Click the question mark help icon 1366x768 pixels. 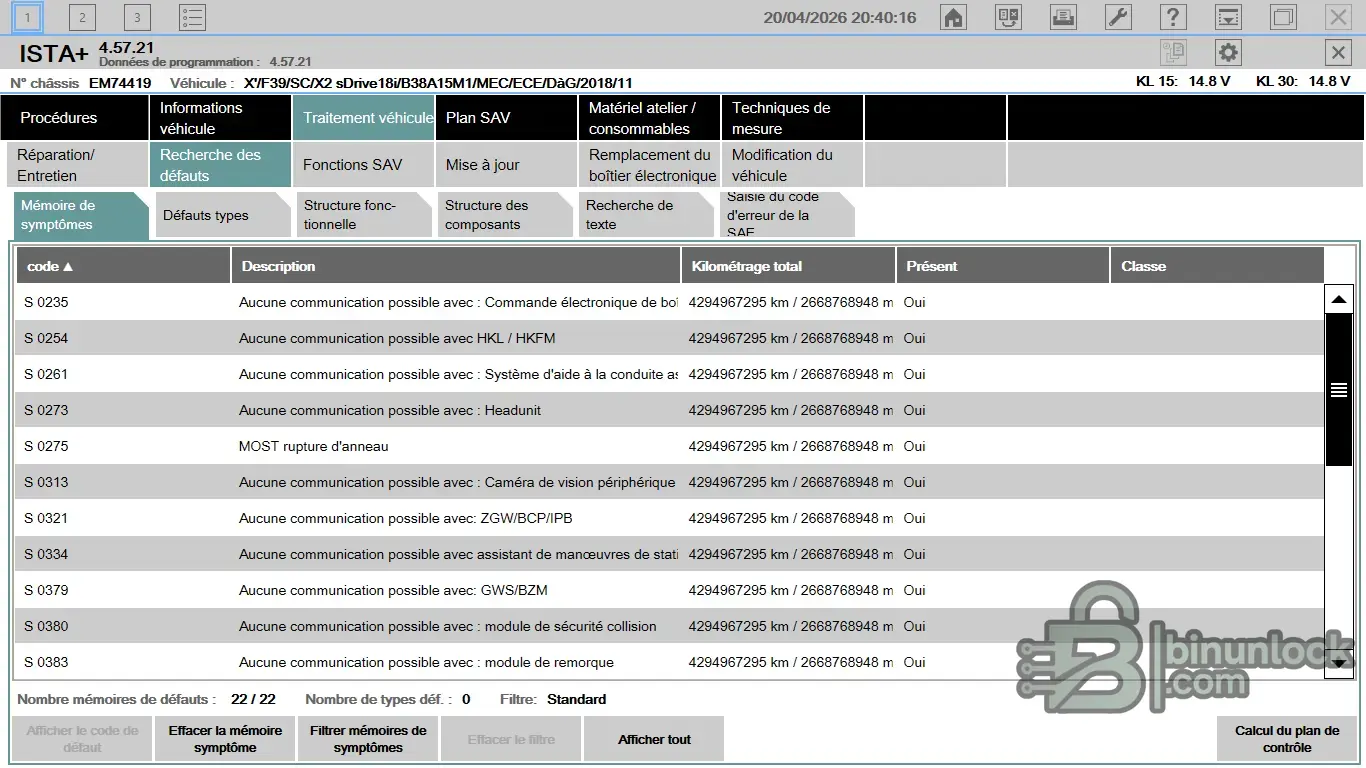click(x=1173, y=17)
